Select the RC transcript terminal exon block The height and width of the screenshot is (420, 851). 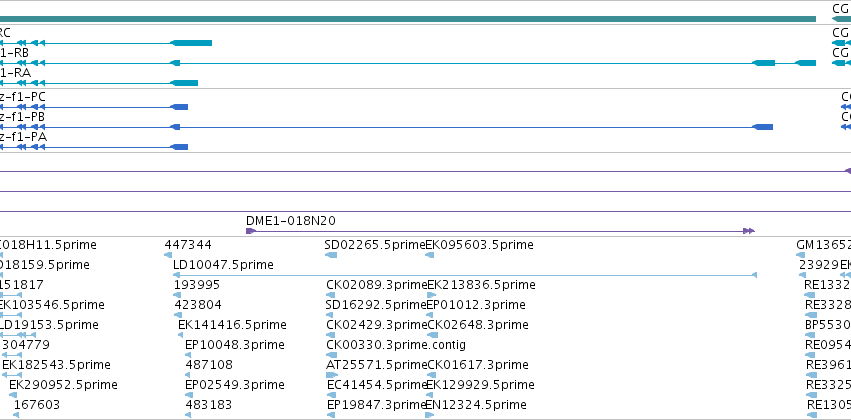click(x=191, y=43)
